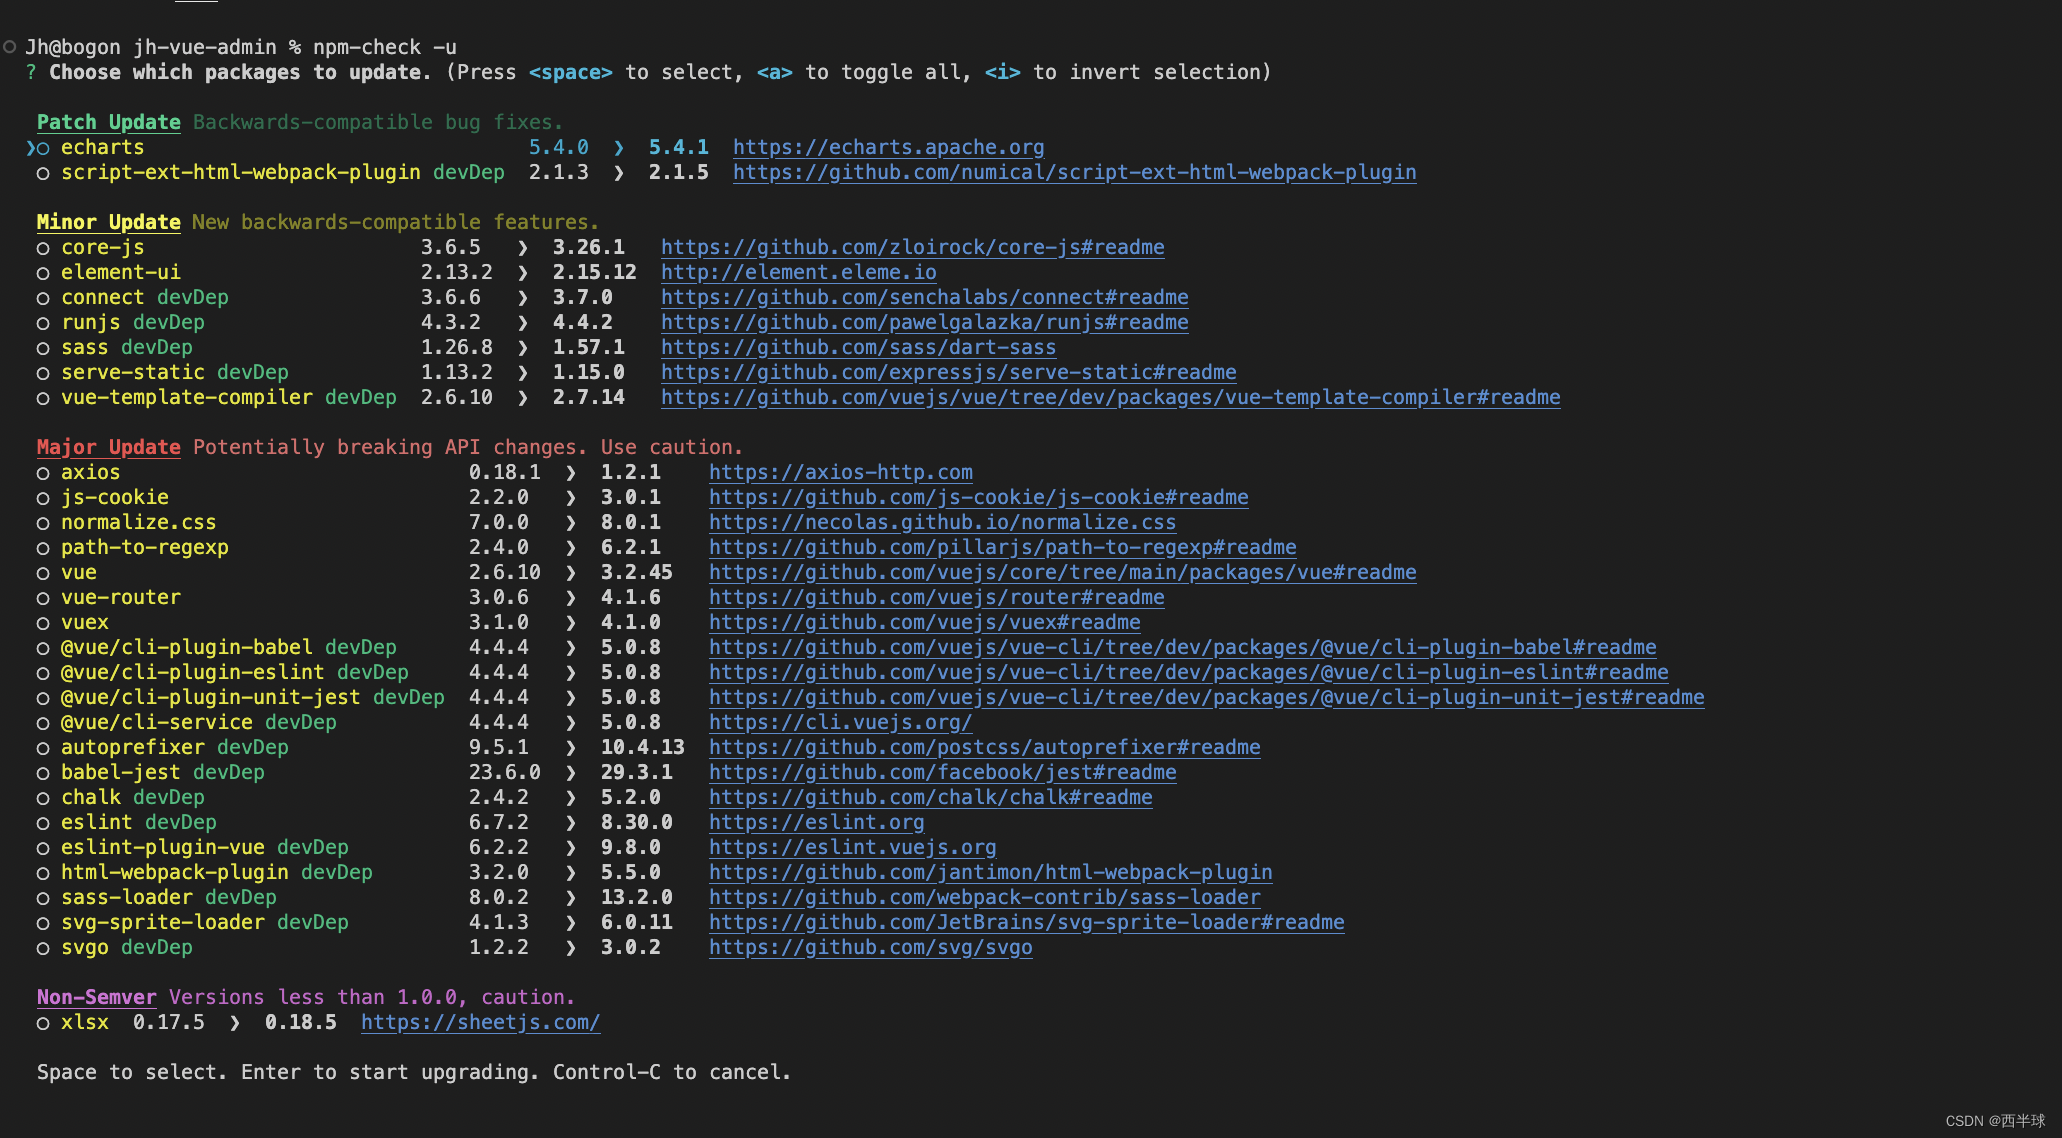Select the autoprefixer devDep selection circle

pos(43,748)
